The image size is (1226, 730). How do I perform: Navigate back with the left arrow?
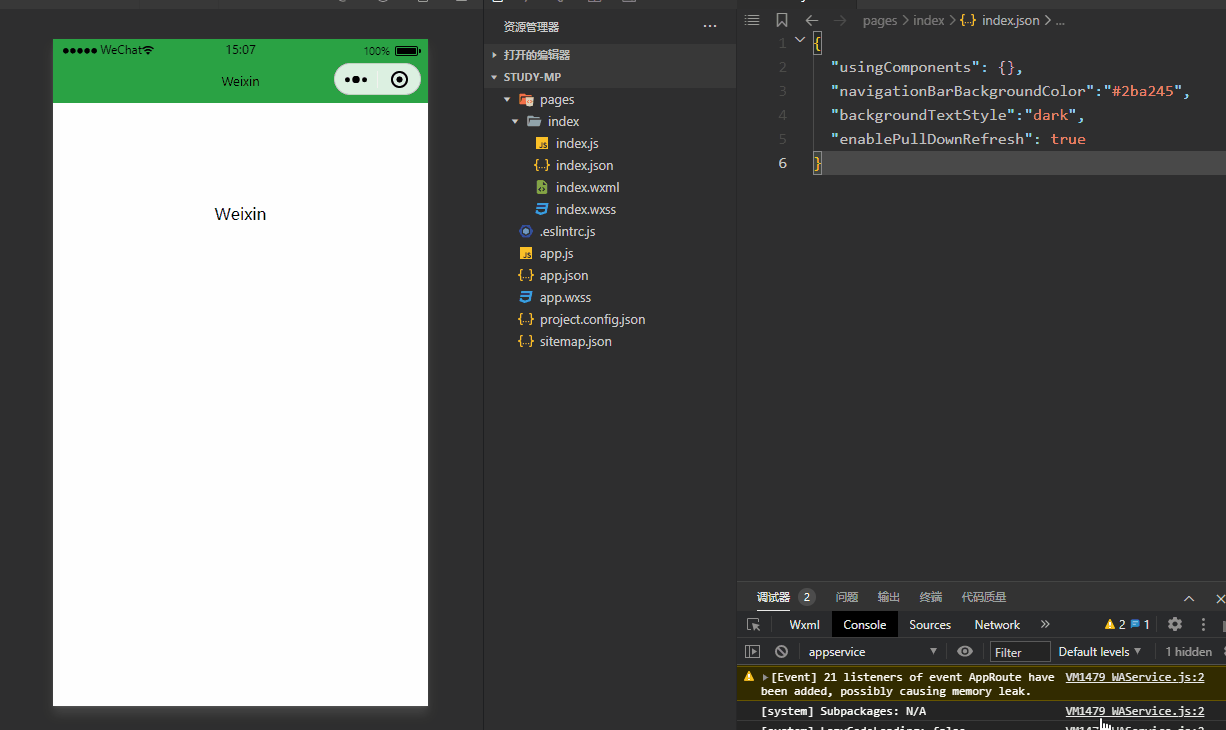pyautogui.click(x=812, y=20)
